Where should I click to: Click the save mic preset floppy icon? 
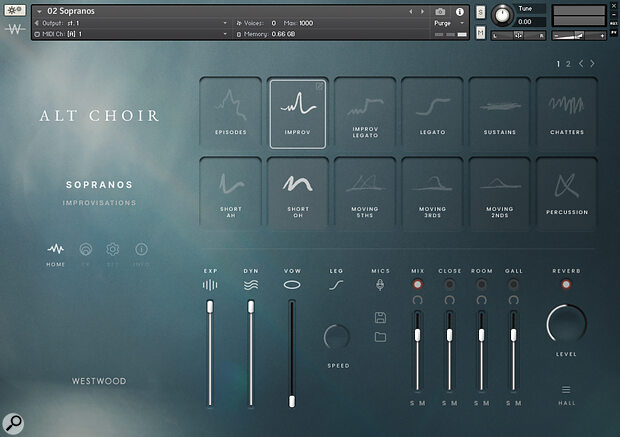coord(380,318)
